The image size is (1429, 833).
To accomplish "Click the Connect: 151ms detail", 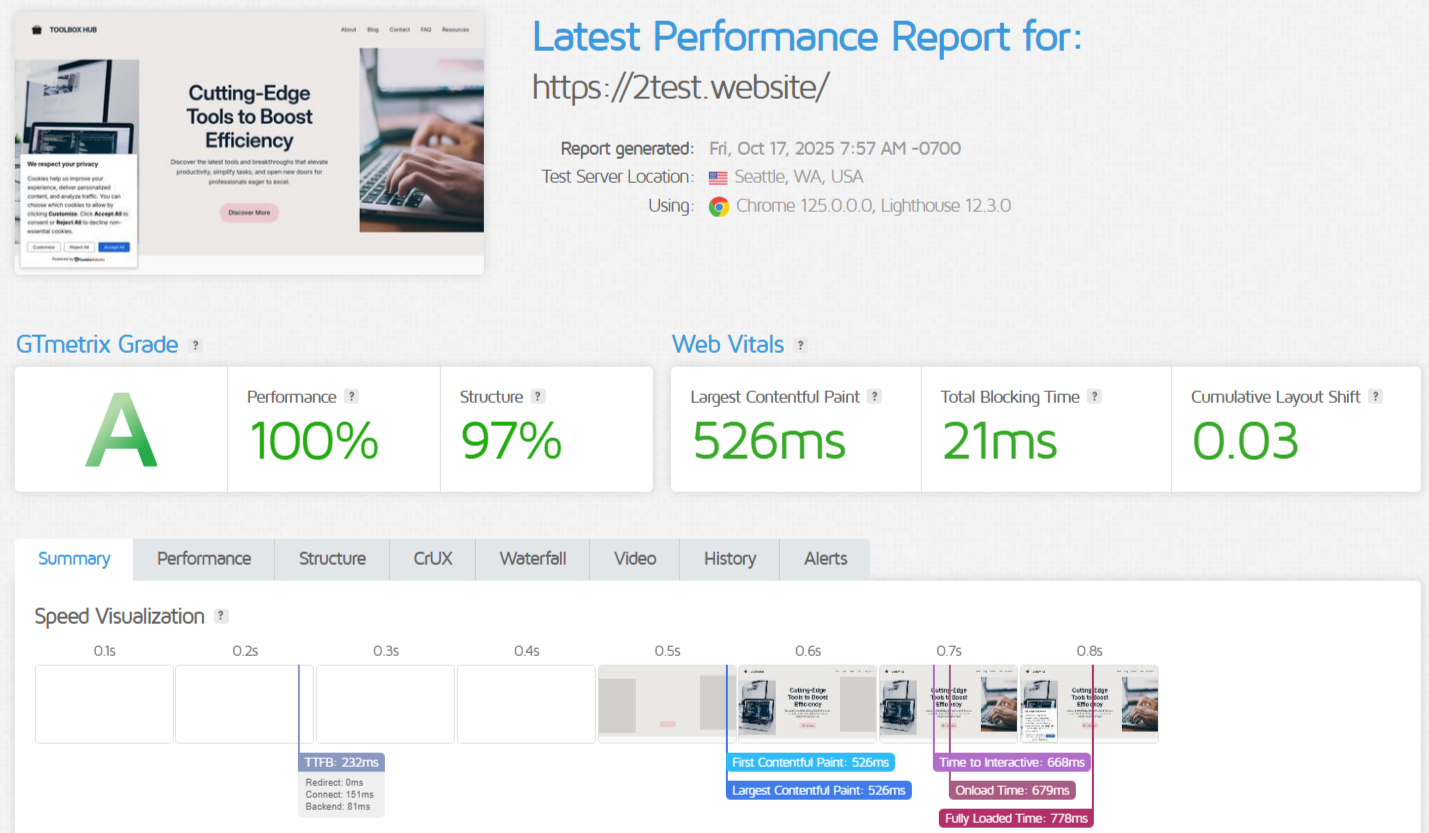I will pos(339,795).
